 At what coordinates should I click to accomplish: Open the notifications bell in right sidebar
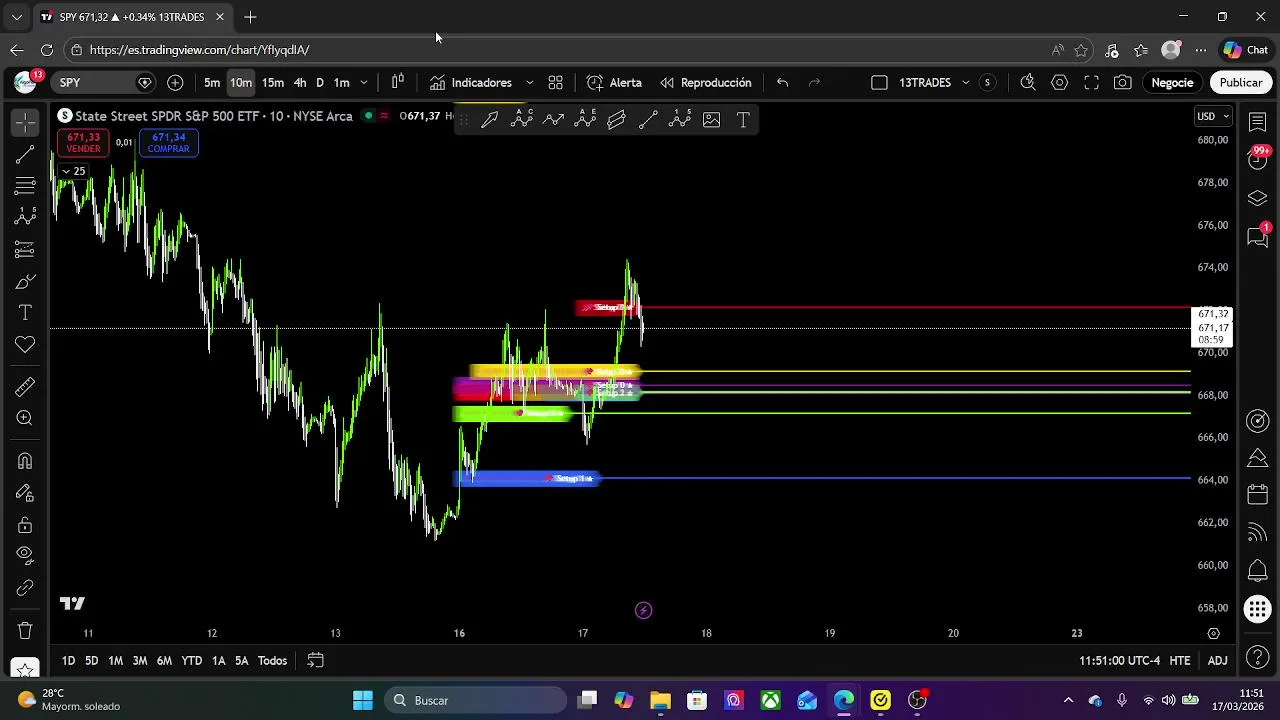(x=1258, y=571)
